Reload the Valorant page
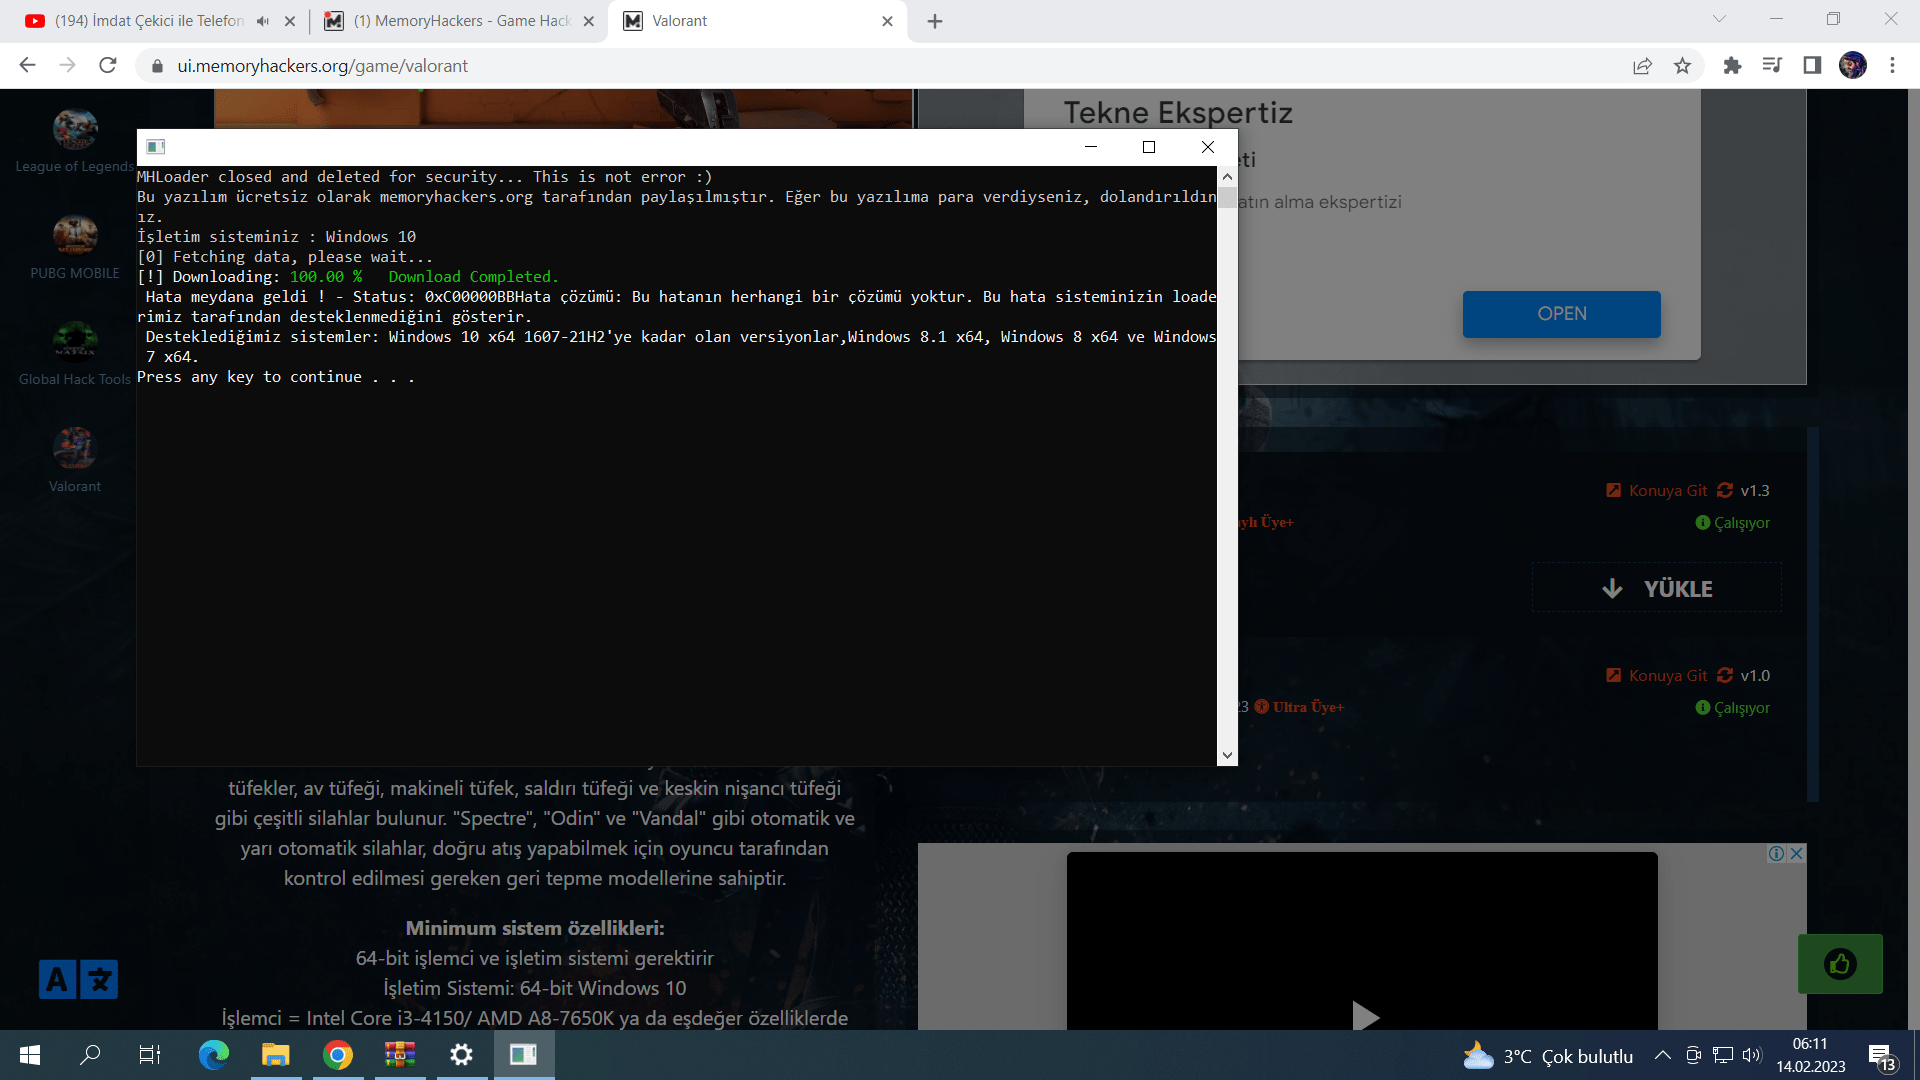This screenshot has height=1080, width=1920. (108, 65)
